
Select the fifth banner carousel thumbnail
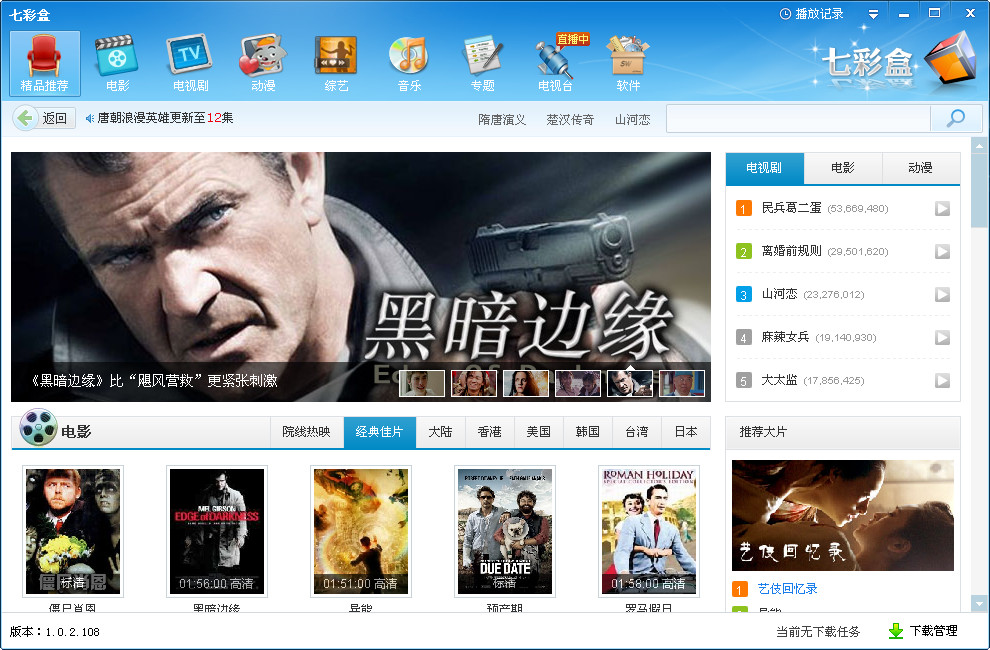pos(629,383)
